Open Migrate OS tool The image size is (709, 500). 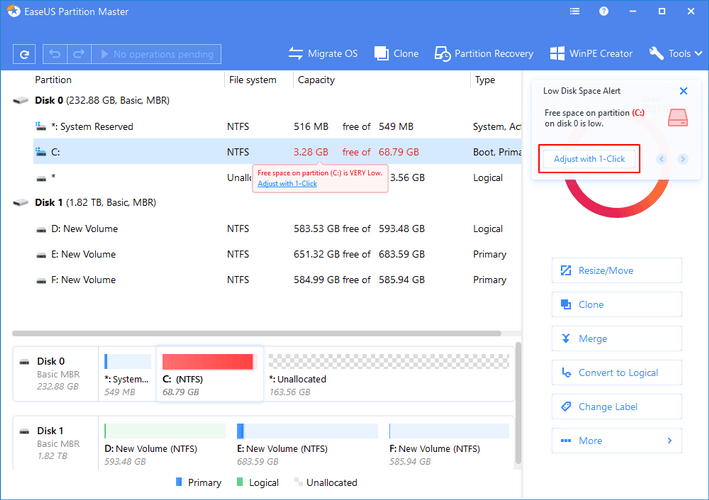pyautogui.click(x=325, y=53)
